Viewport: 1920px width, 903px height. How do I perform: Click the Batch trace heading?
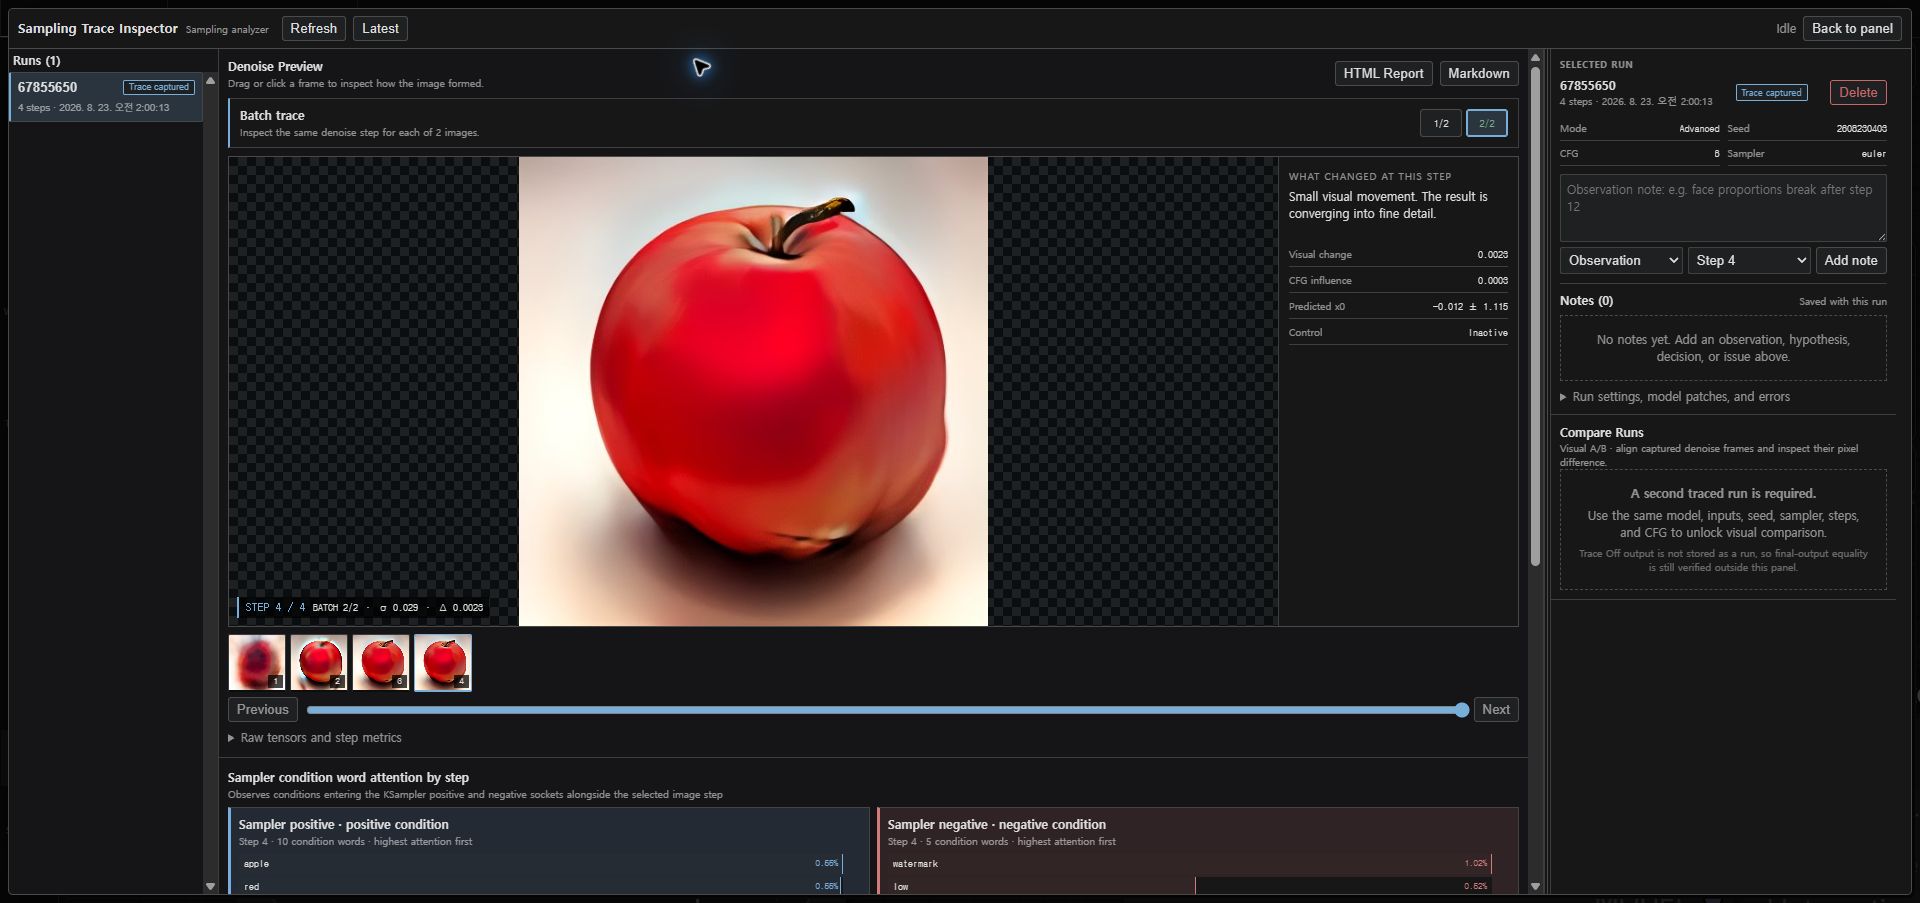tap(272, 116)
